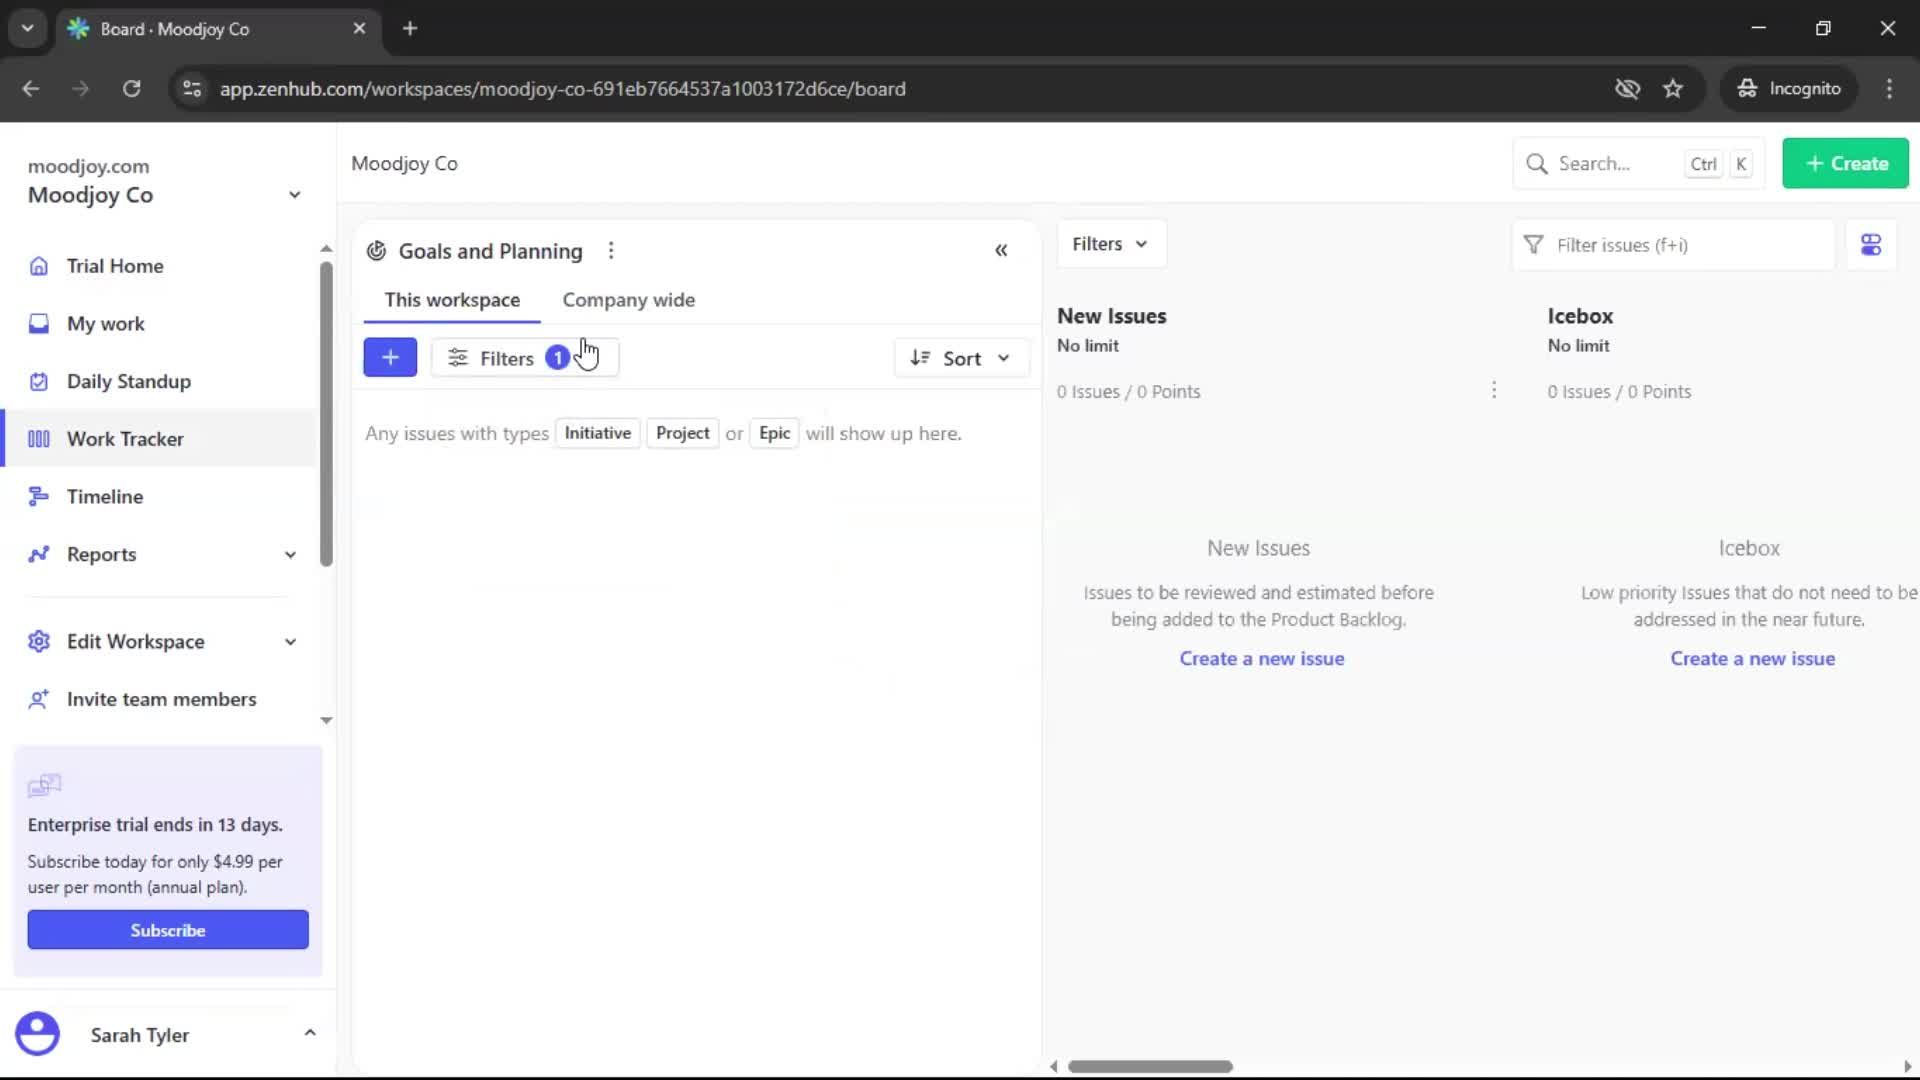The image size is (1920, 1080).
Task: Click Subscribe on the trial banner
Action: 167,929
